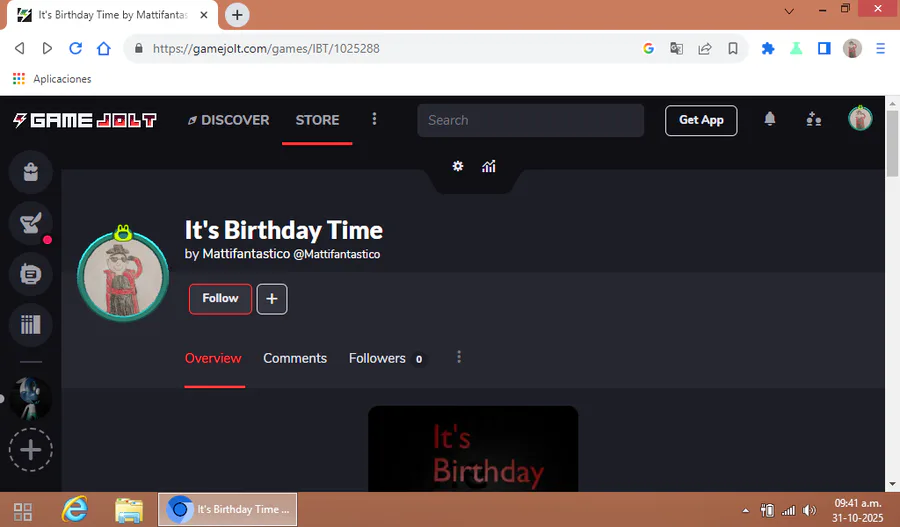Bookmark this page
The width and height of the screenshot is (900, 527).
click(x=733, y=48)
